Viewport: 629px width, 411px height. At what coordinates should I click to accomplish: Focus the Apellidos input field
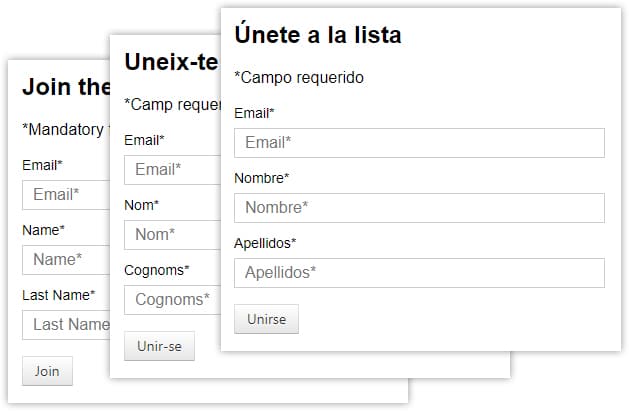point(419,273)
